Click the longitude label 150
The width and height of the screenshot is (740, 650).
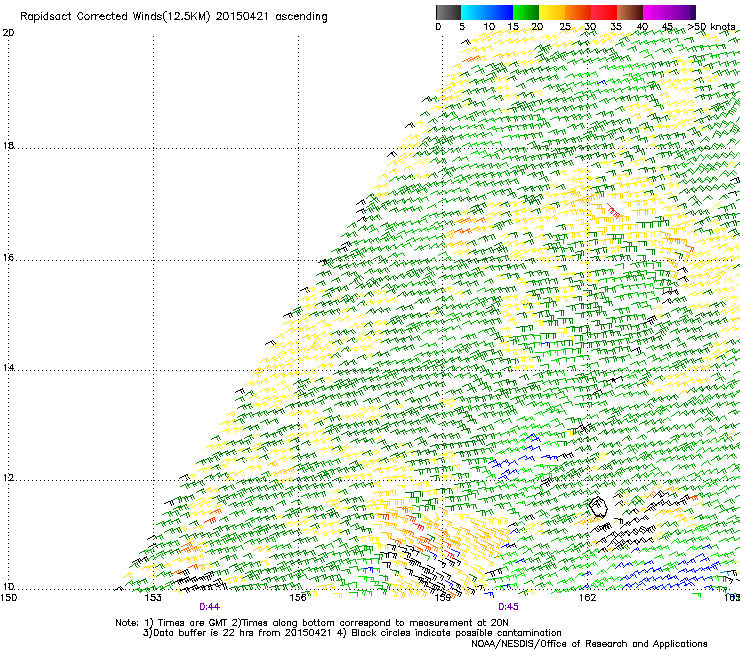tap(8, 598)
